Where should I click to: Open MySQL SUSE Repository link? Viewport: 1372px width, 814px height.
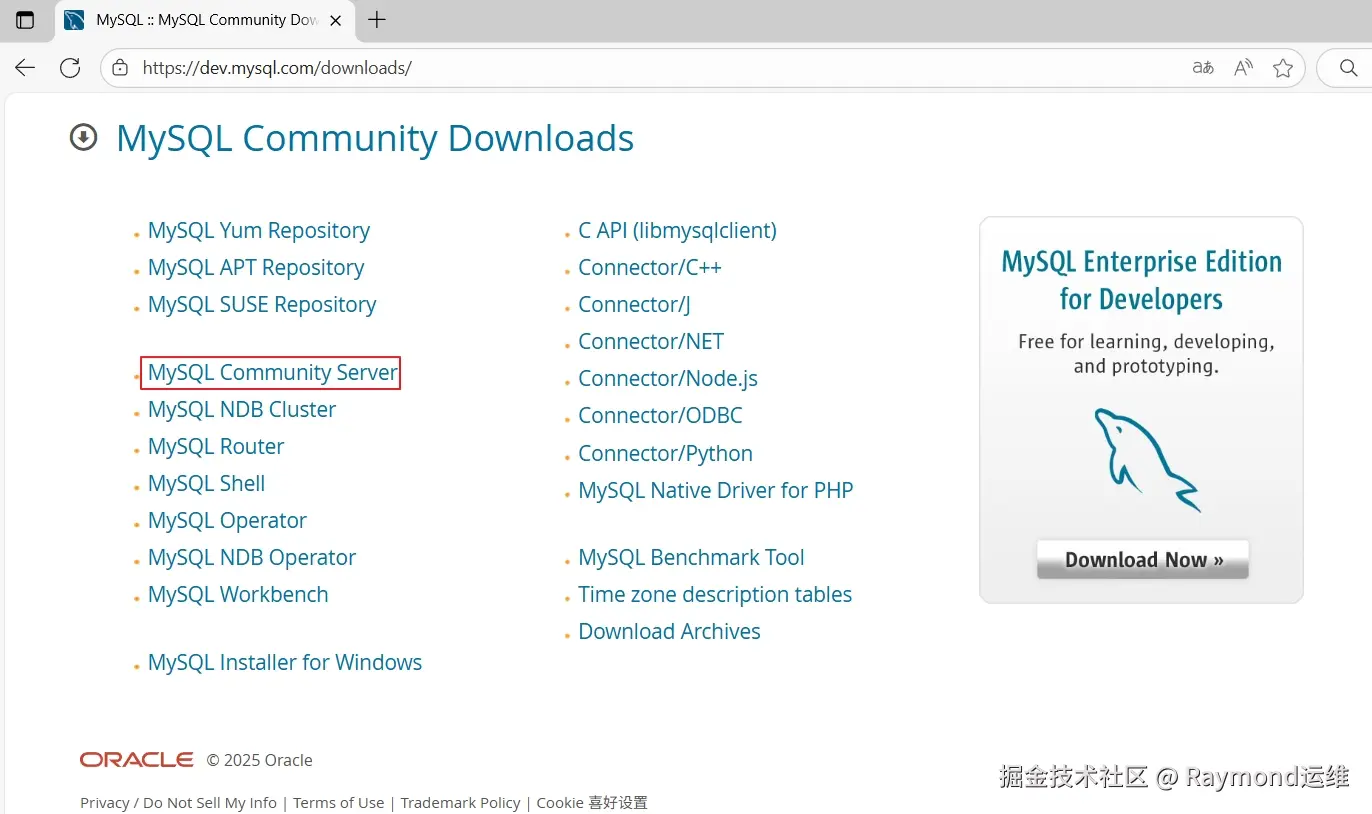[262, 305]
